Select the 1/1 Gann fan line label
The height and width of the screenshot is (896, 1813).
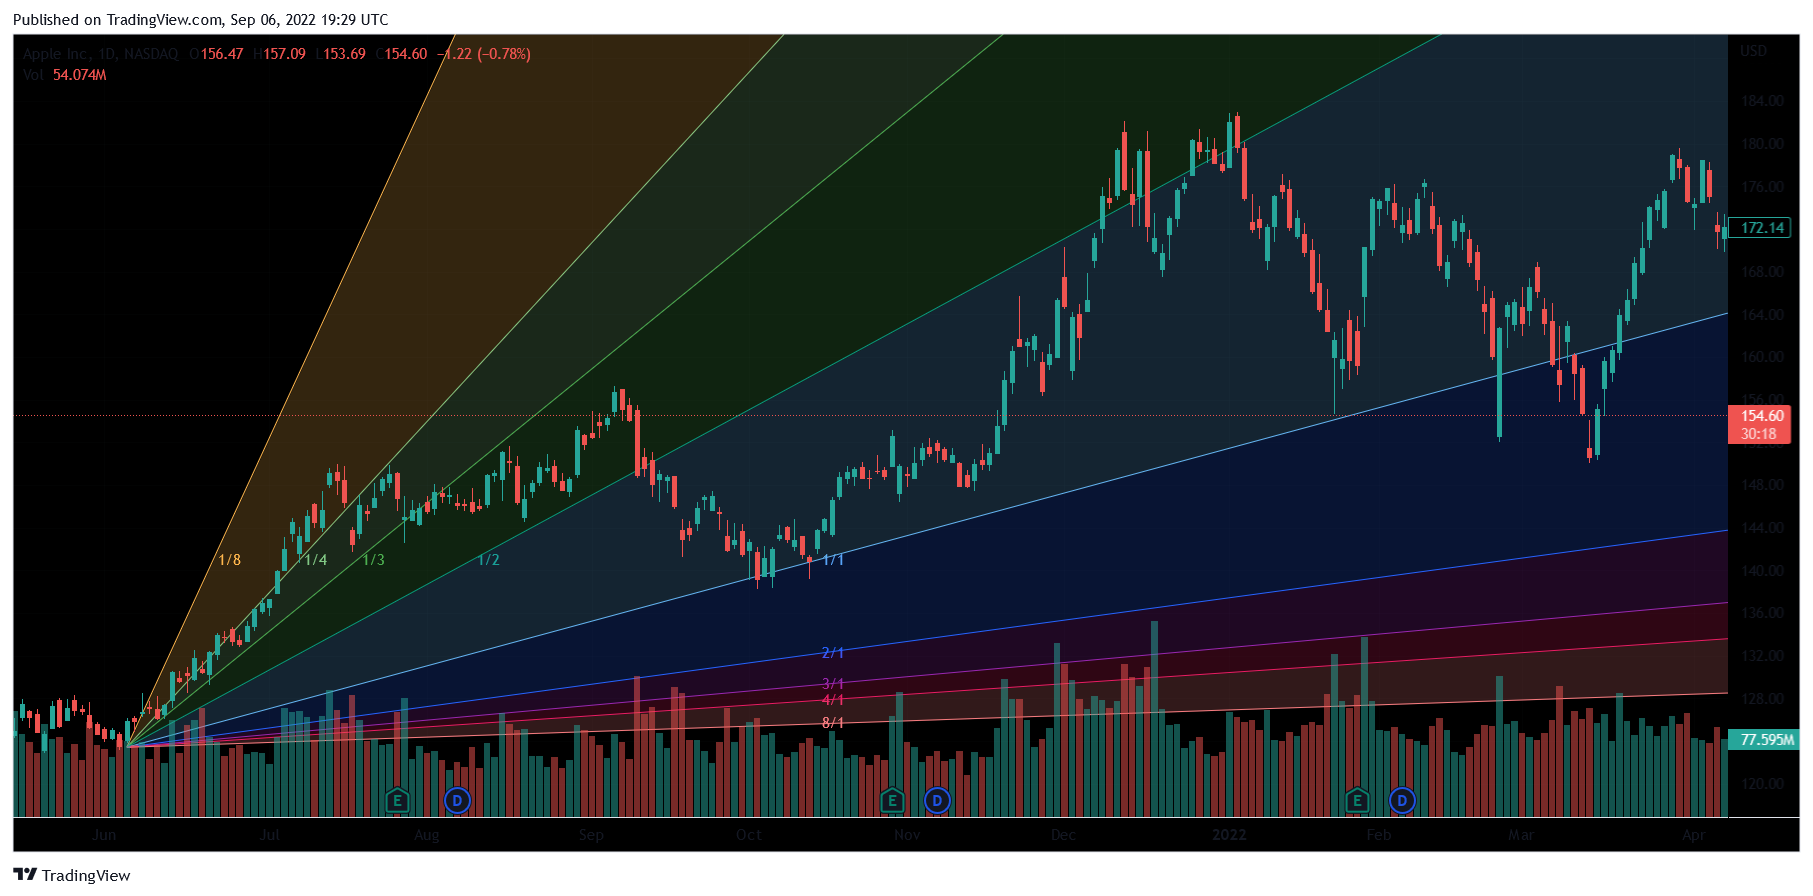click(x=833, y=560)
